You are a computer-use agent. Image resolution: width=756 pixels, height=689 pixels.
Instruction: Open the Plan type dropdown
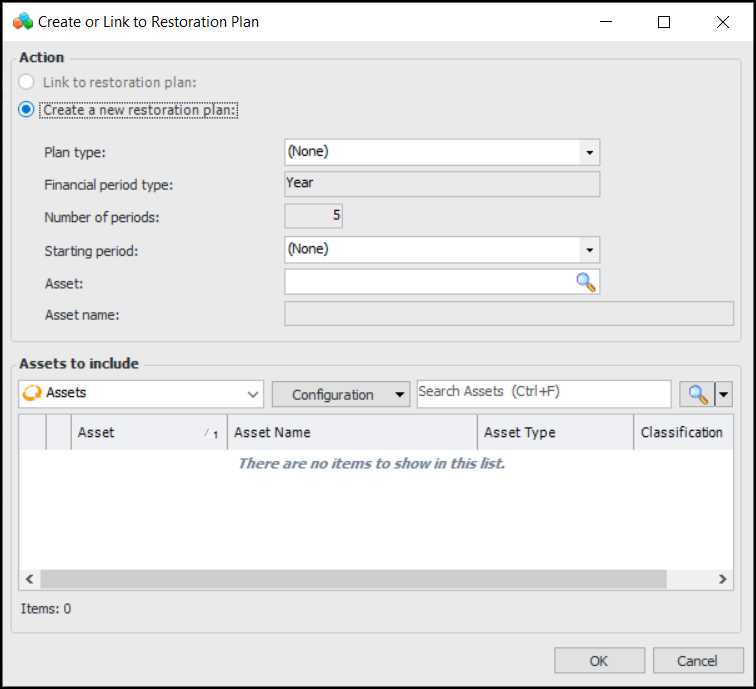(589, 152)
